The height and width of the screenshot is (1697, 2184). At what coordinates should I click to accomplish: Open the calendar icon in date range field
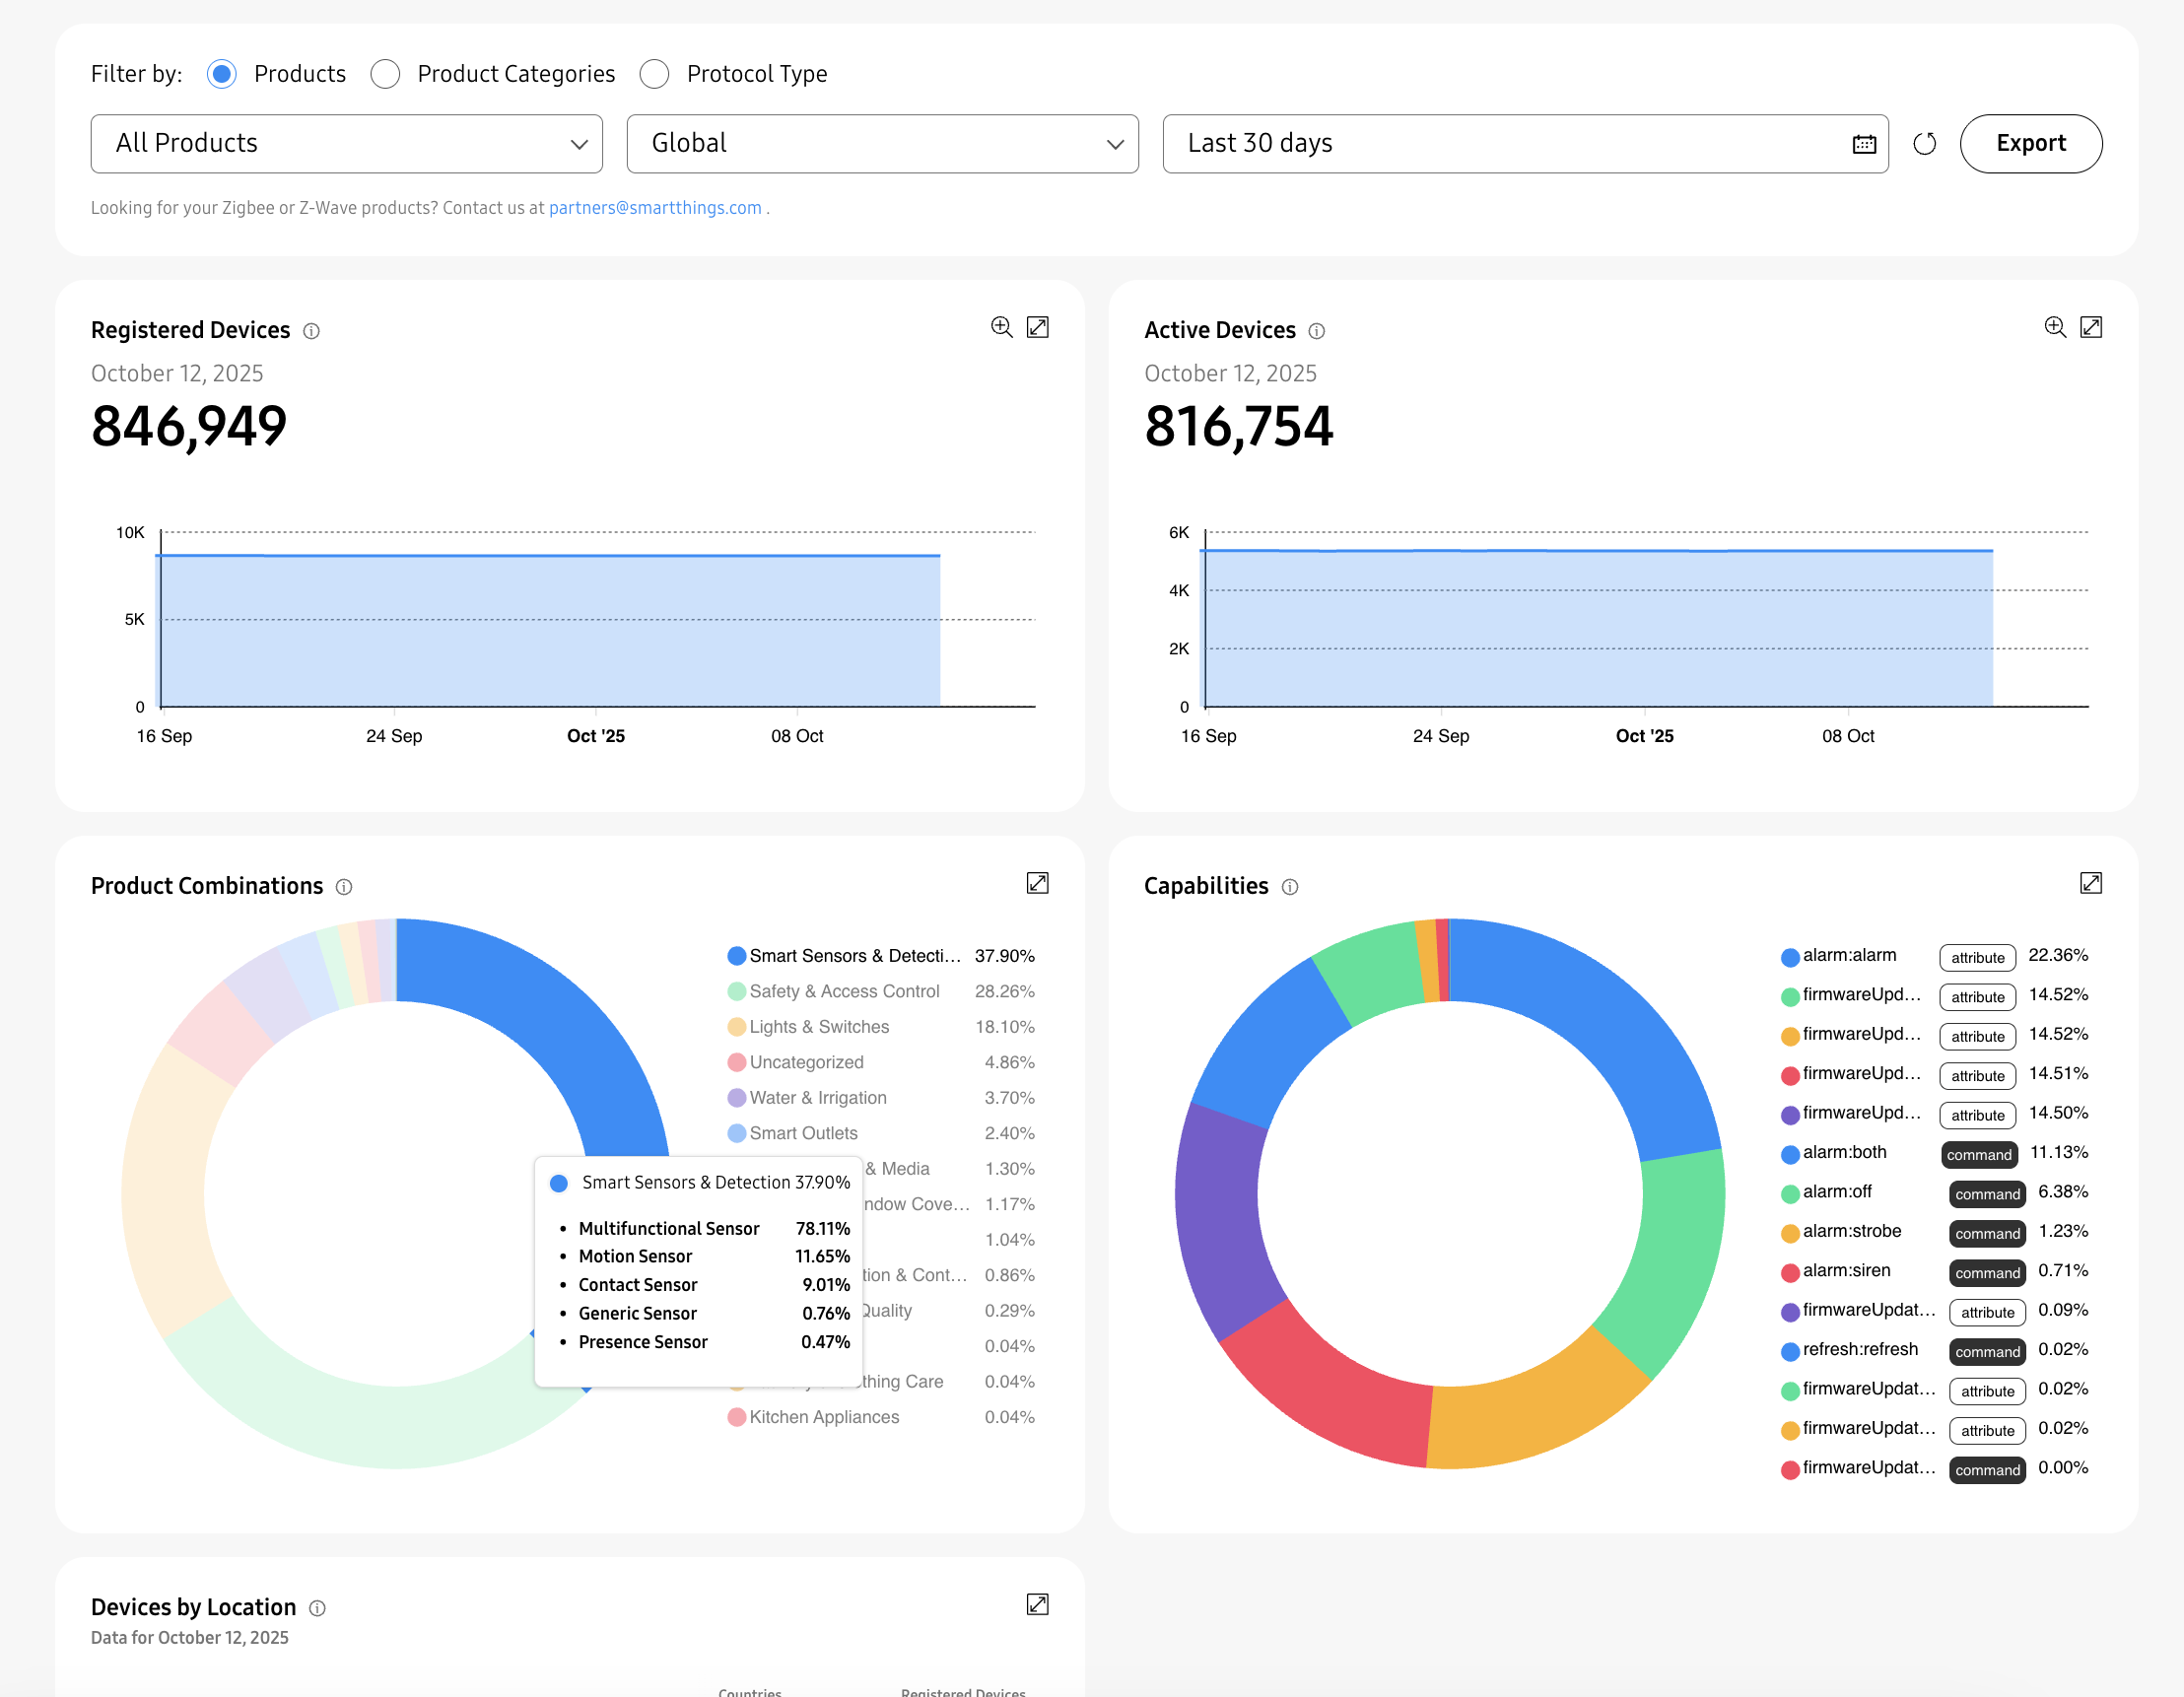click(1864, 143)
